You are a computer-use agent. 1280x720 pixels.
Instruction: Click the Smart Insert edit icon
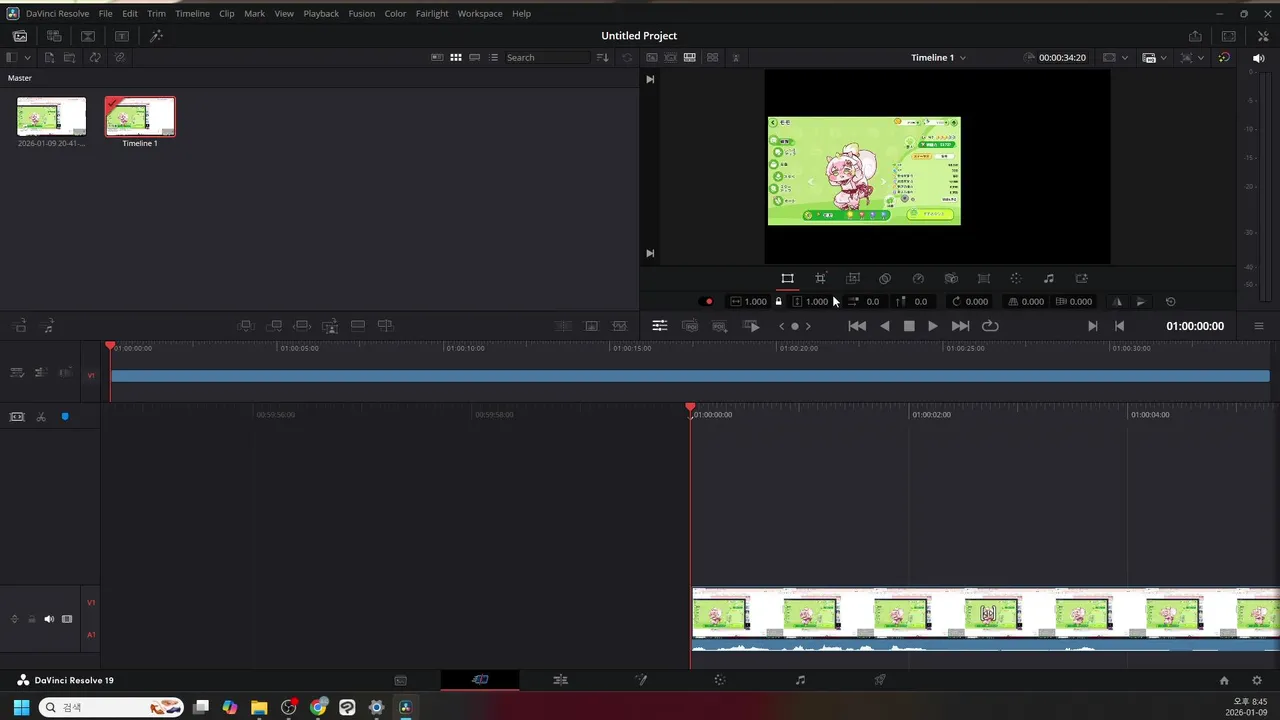[x=246, y=326]
